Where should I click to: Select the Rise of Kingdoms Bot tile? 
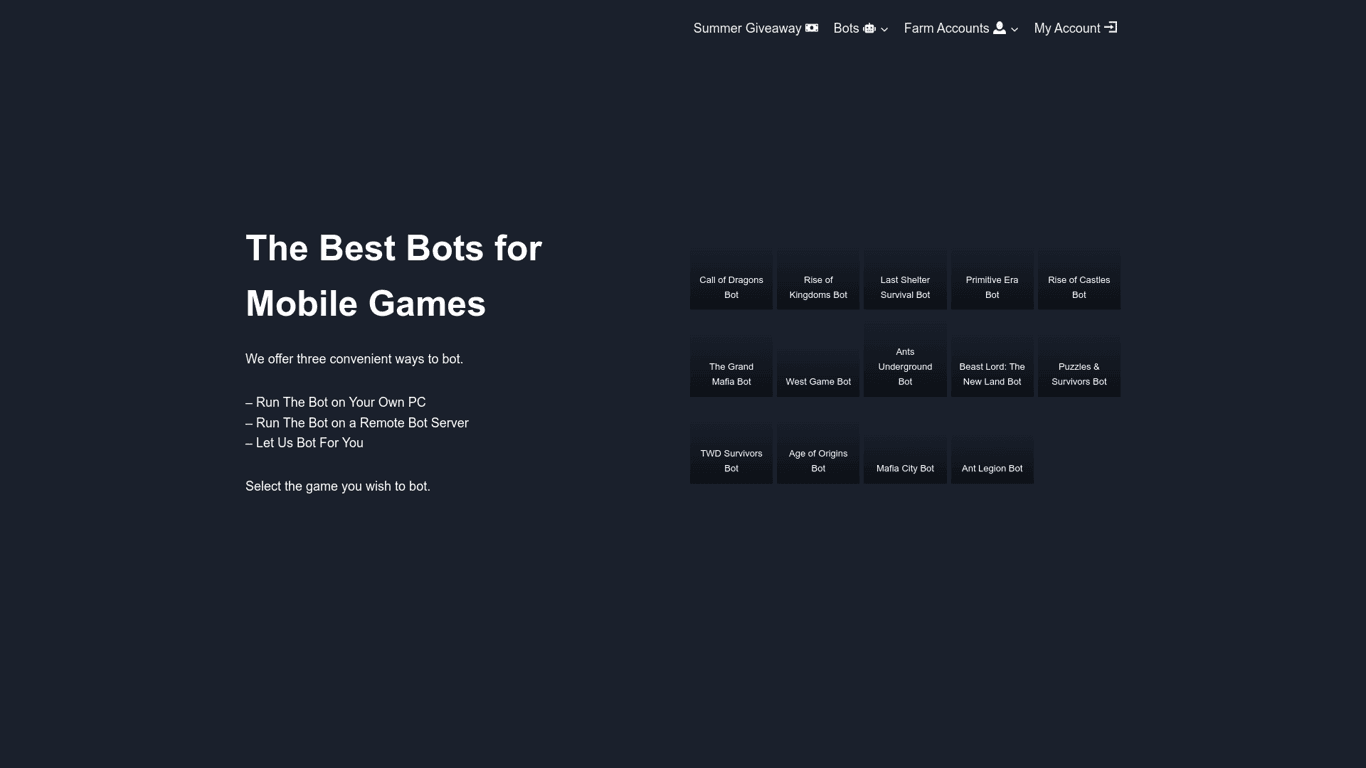[818, 280]
